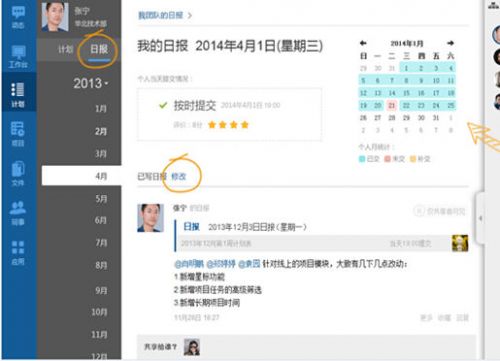Viewport: 500px width, 361px height.
Task: Click the organization icon at top right
Action: [494, 5]
